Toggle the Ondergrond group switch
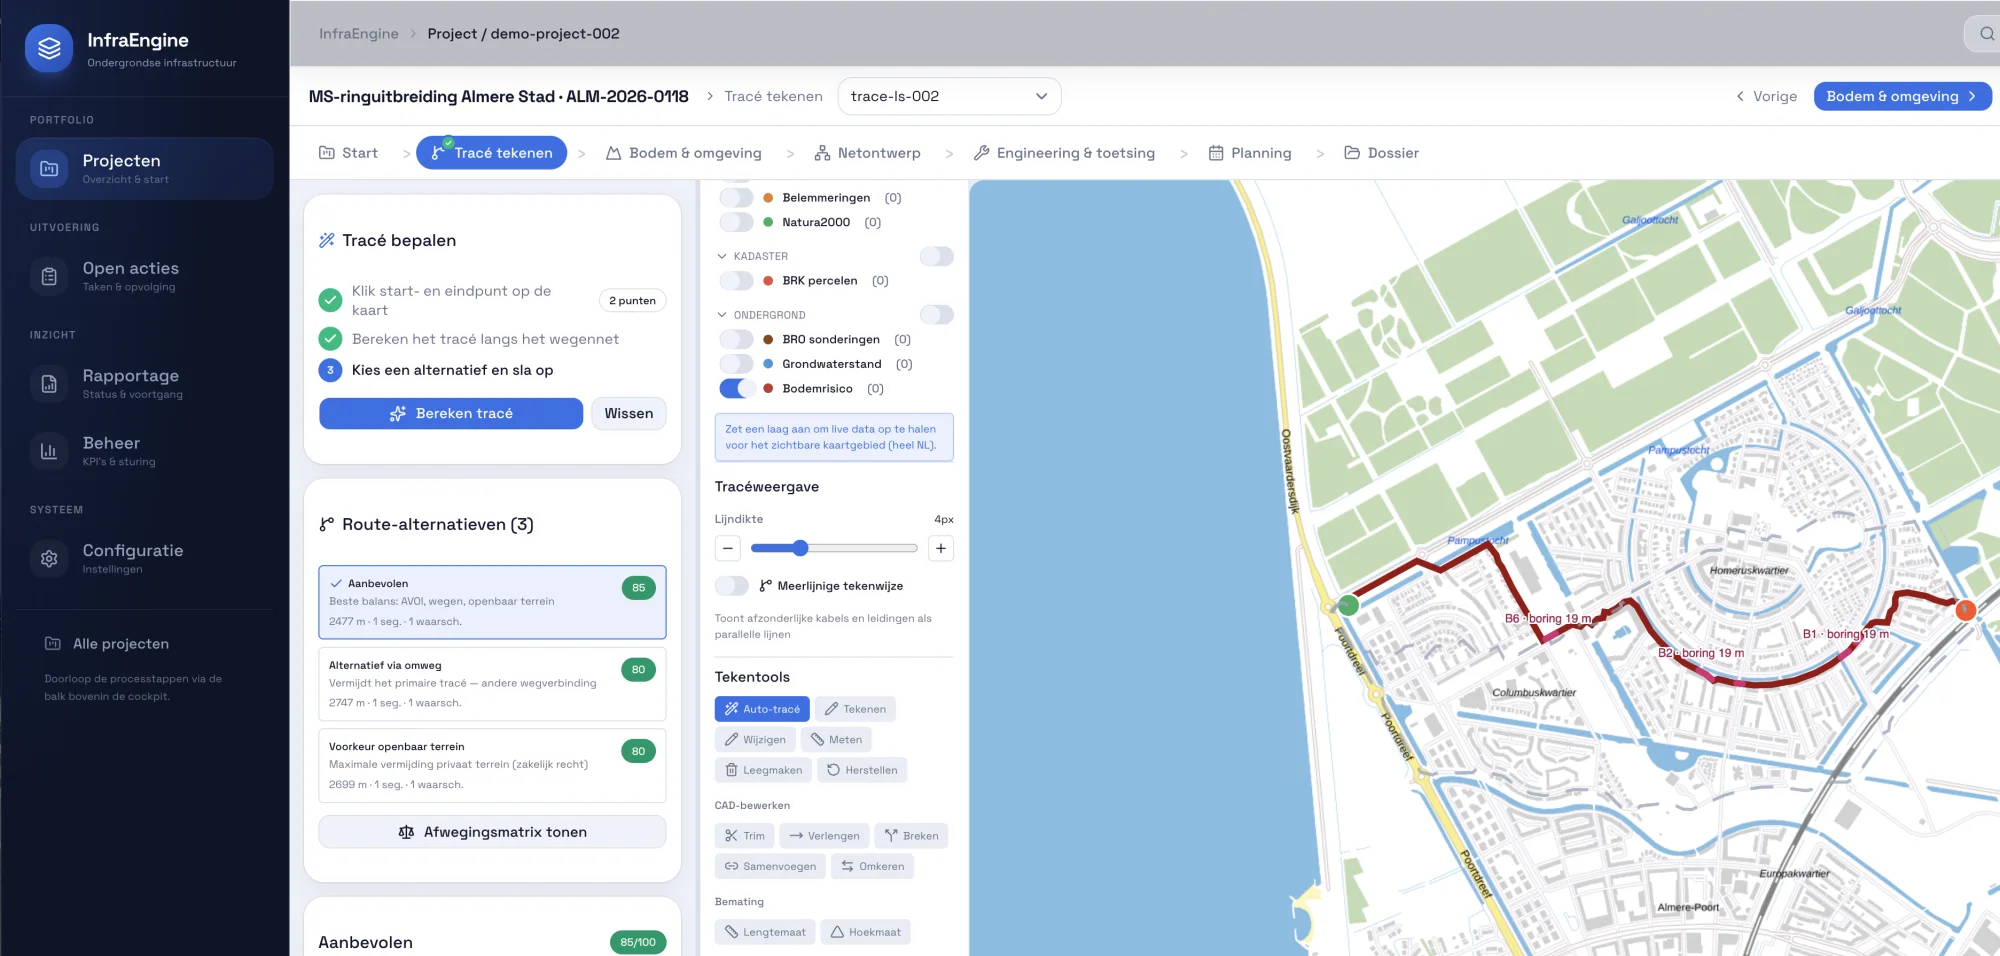Screen dimensions: 2000x956 pos(937,314)
